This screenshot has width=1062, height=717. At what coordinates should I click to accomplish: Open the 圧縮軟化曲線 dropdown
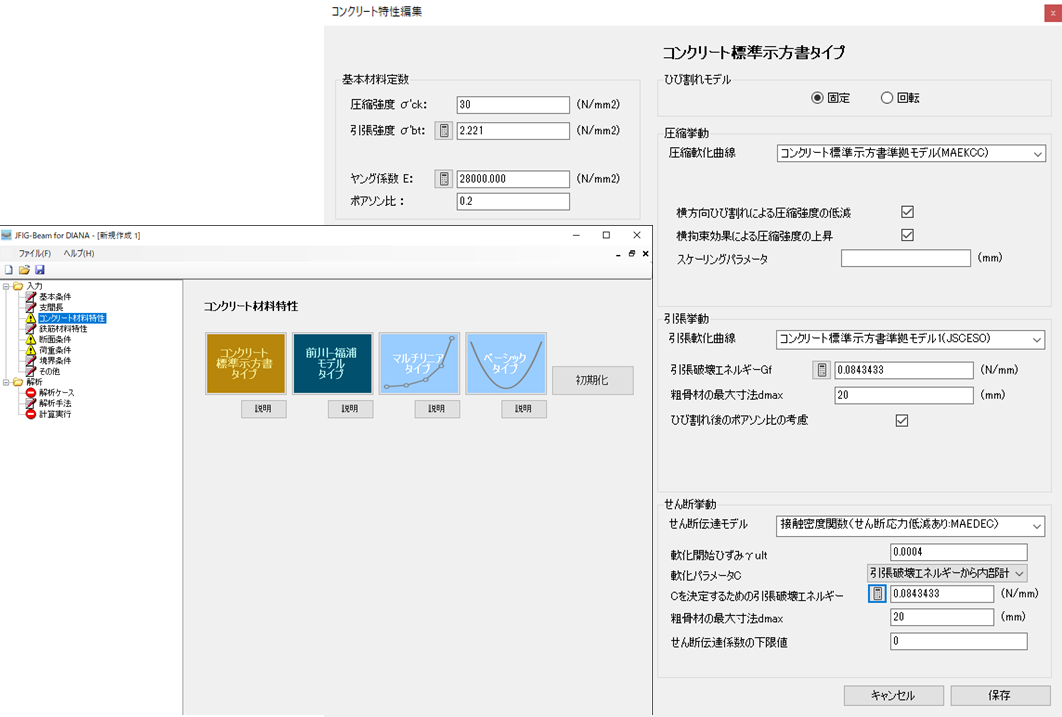click(910, 154)
